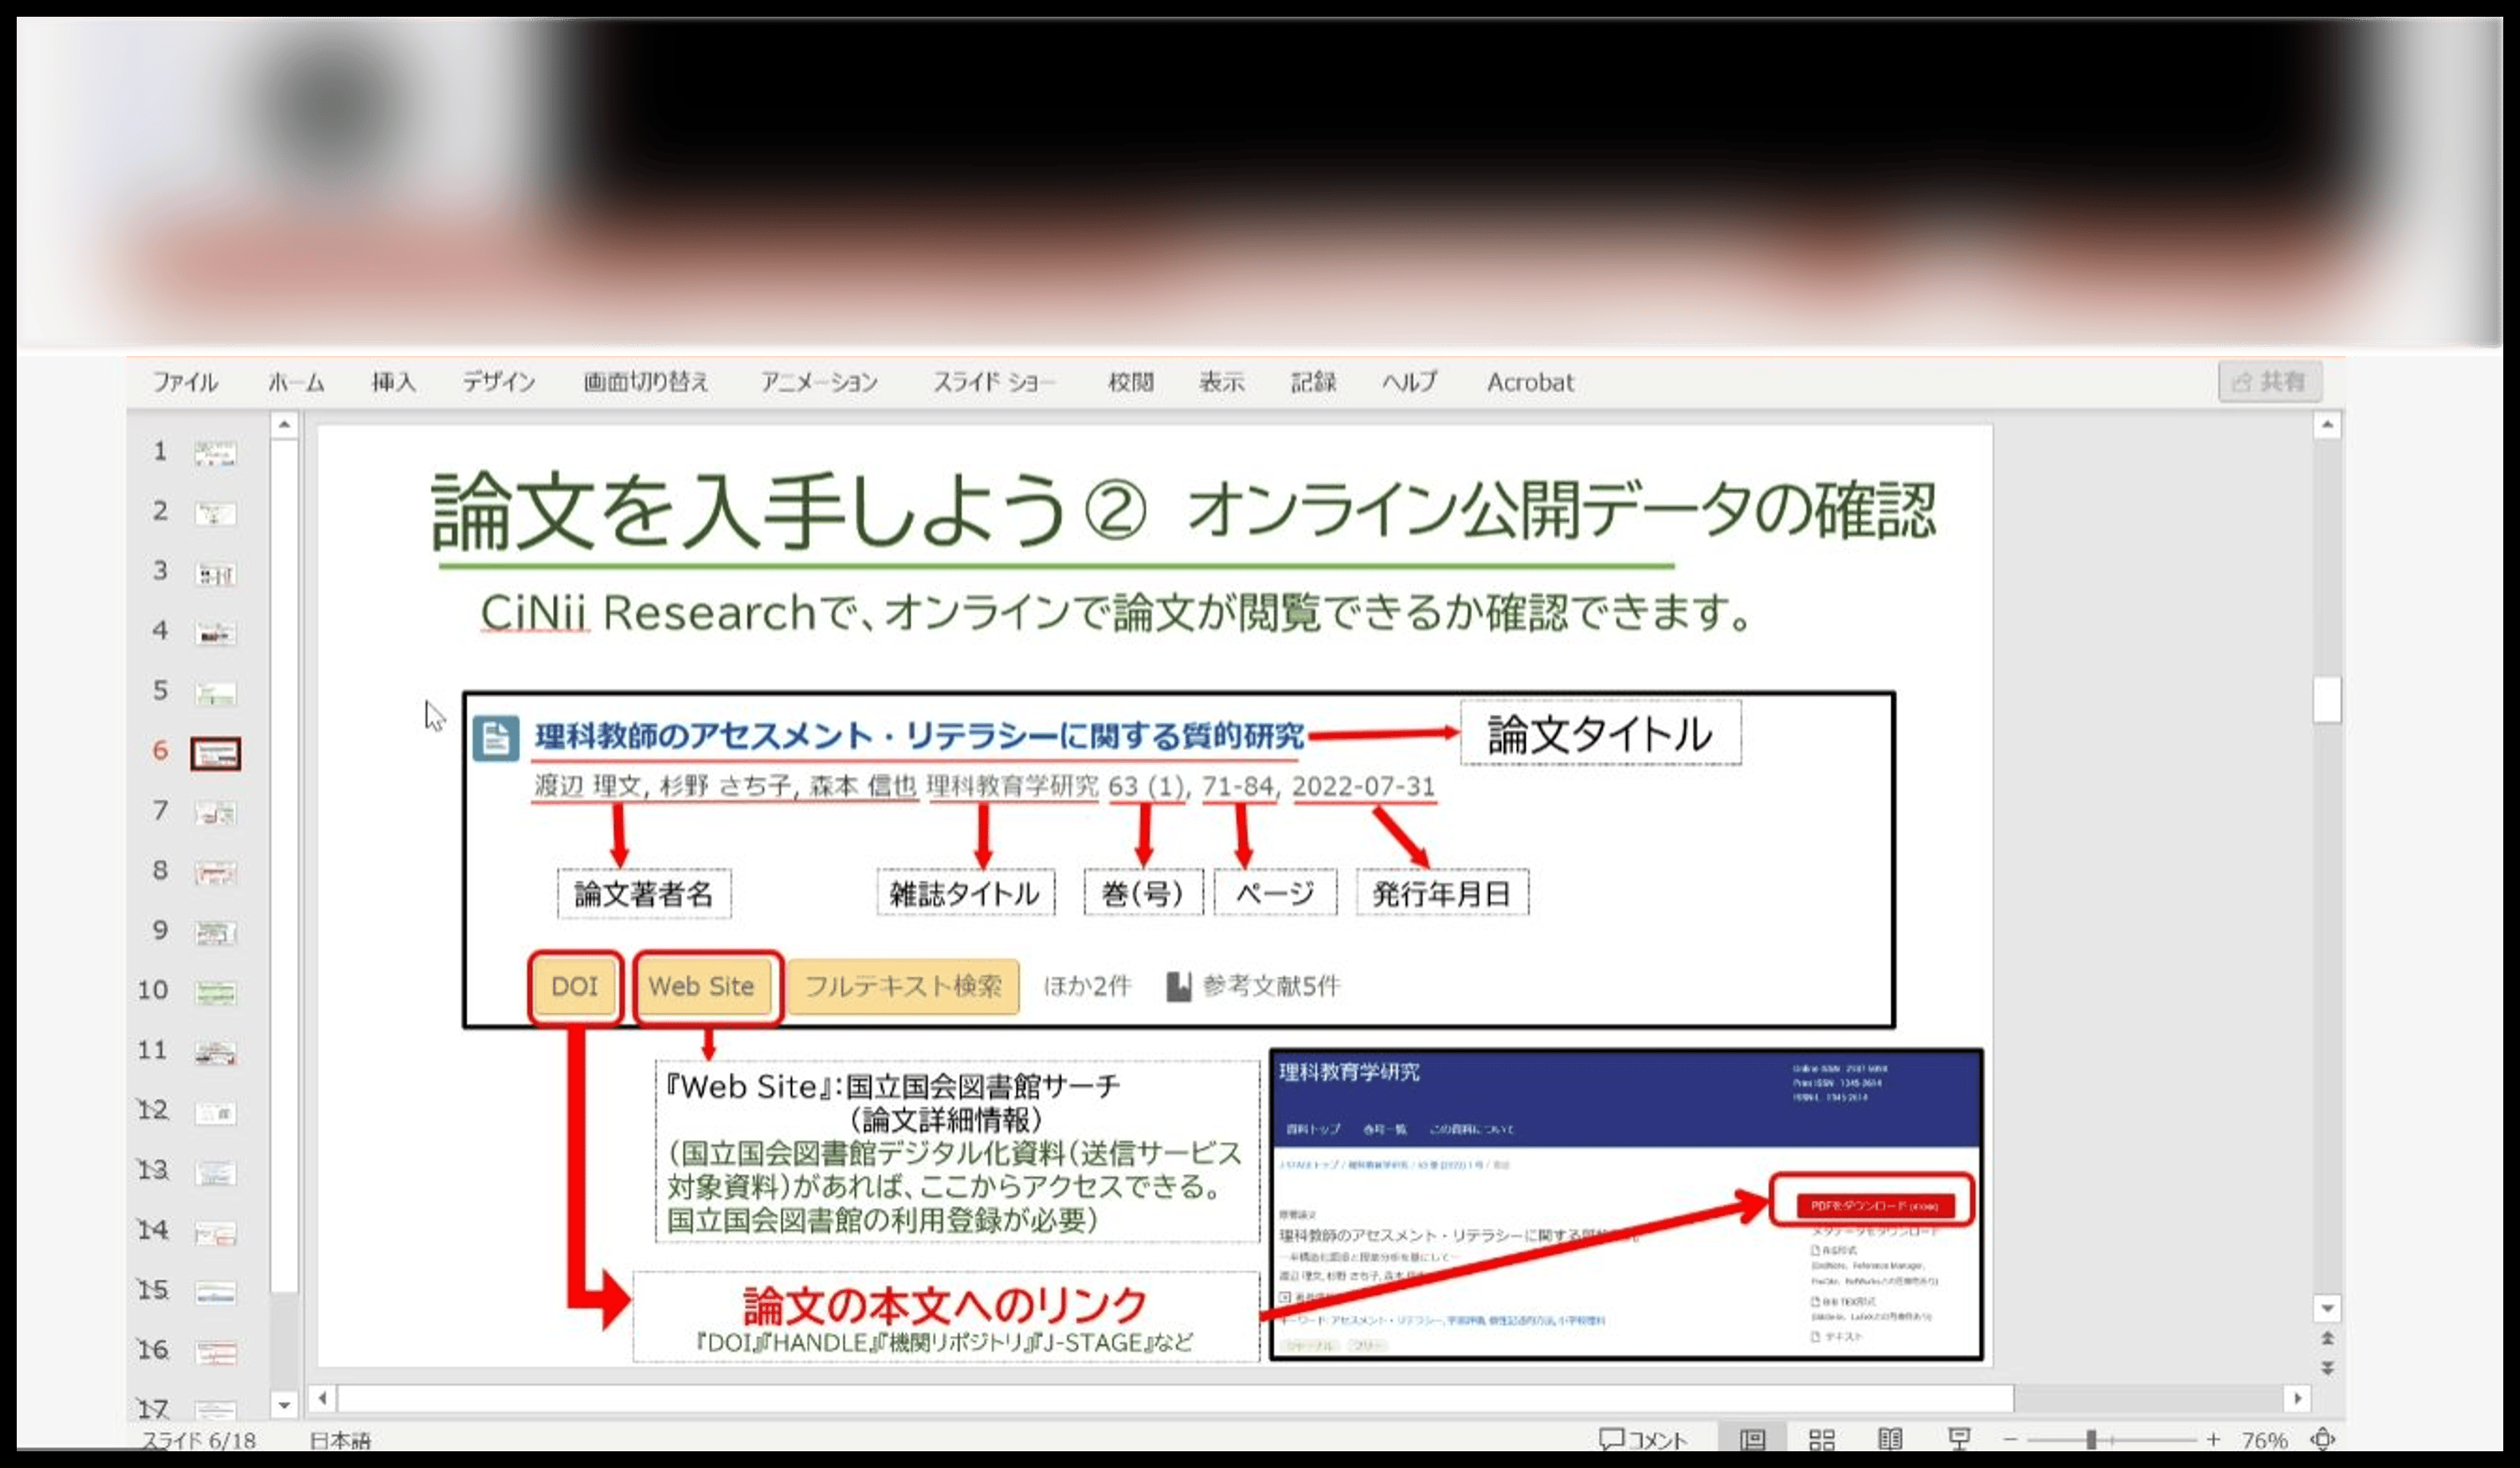
Task: Click the zoom out minus icon
Action: coord(2010,1439)
